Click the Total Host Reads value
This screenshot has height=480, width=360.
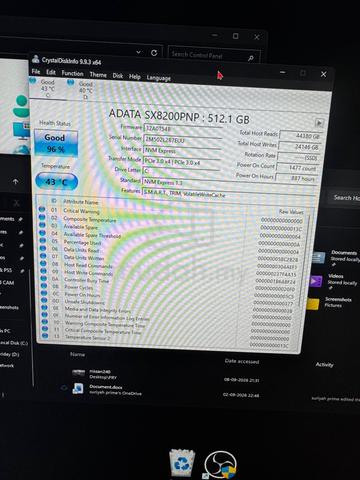tap(300, 136)
